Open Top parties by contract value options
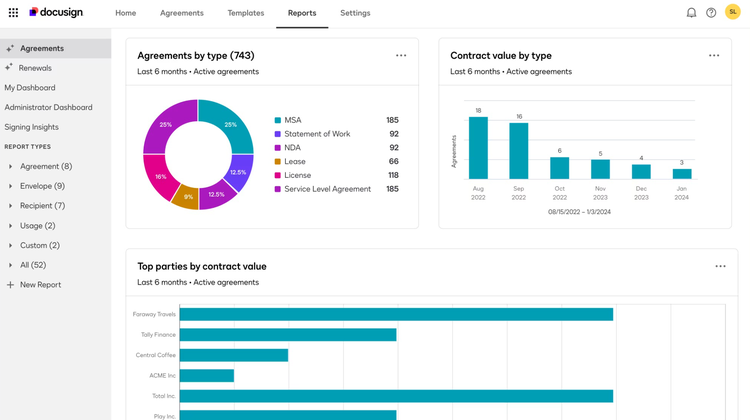This screenshot has width=750, height=420. (x=720, y=266)
